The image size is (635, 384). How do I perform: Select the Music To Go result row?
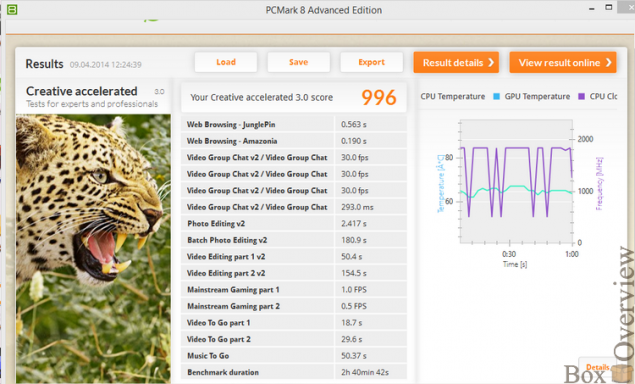coord(294,356)
